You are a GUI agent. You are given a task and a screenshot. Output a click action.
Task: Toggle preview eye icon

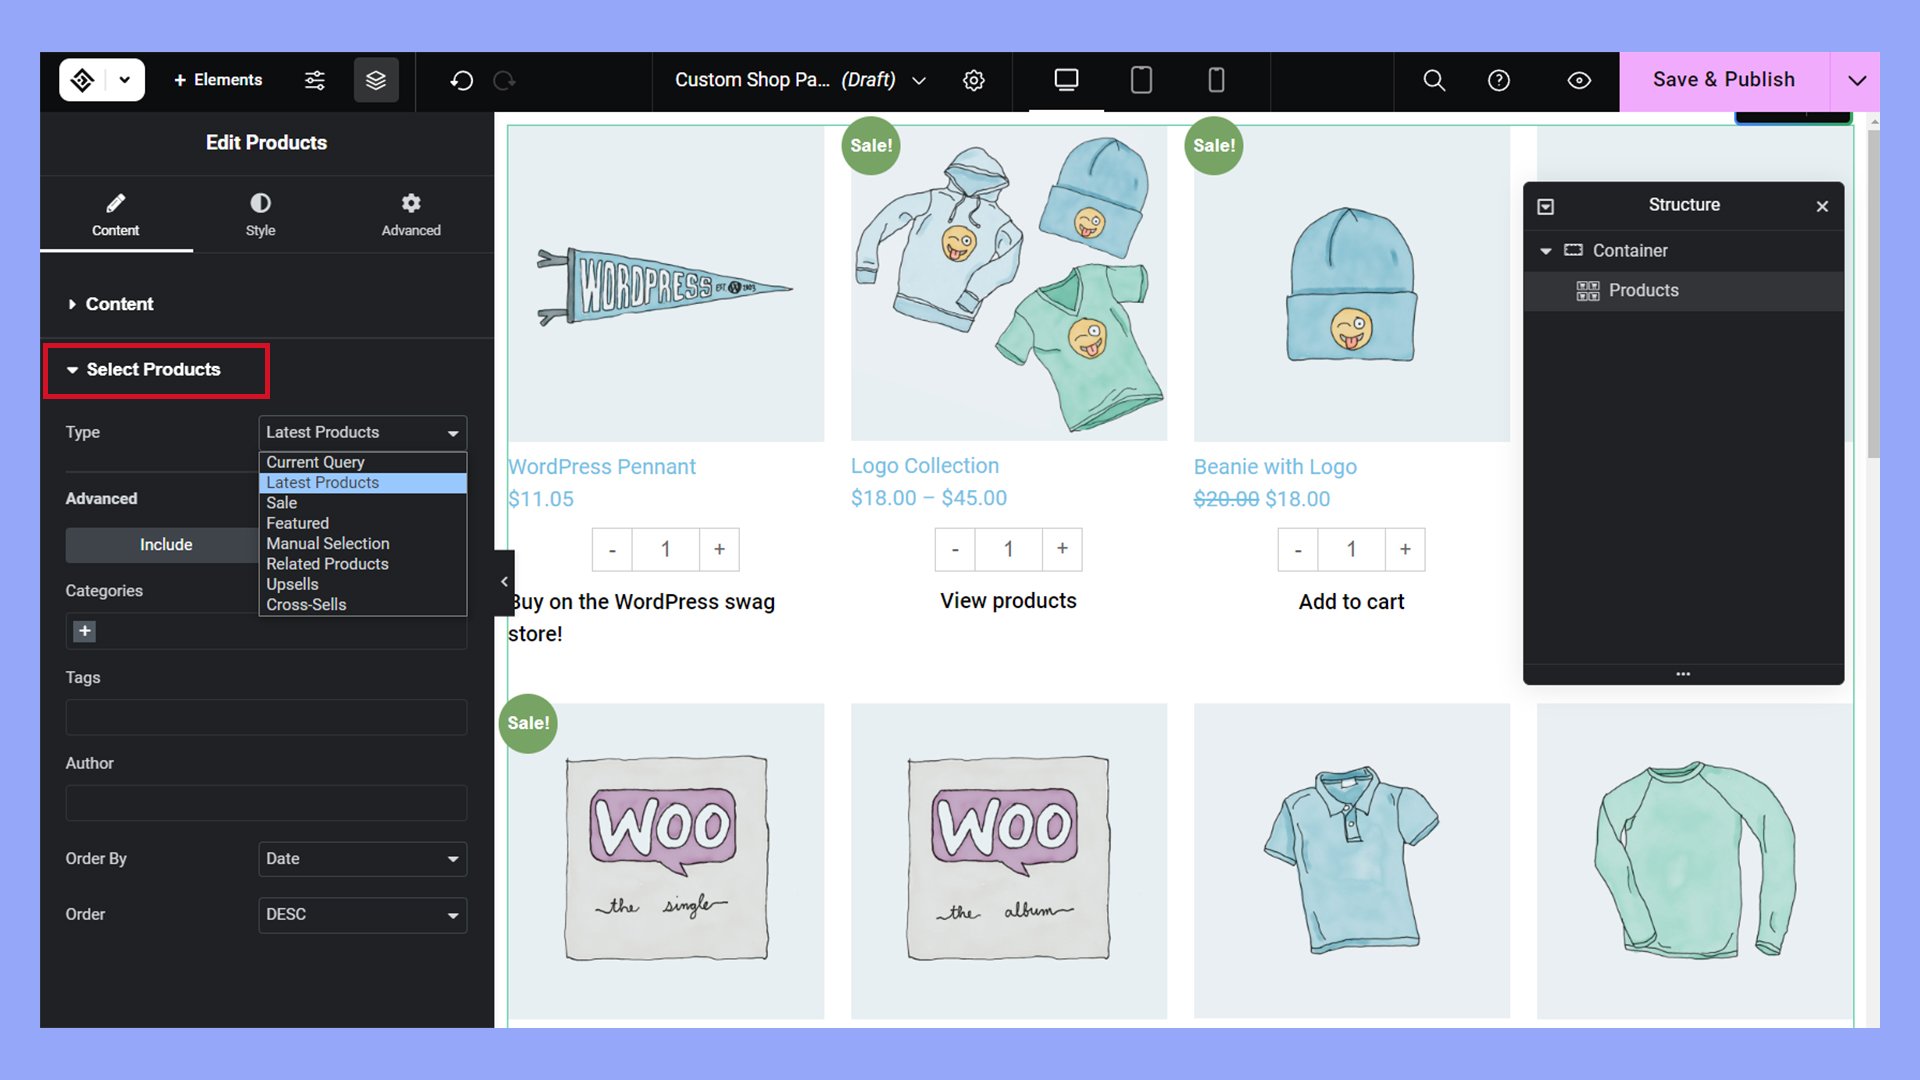(1579, 80)
